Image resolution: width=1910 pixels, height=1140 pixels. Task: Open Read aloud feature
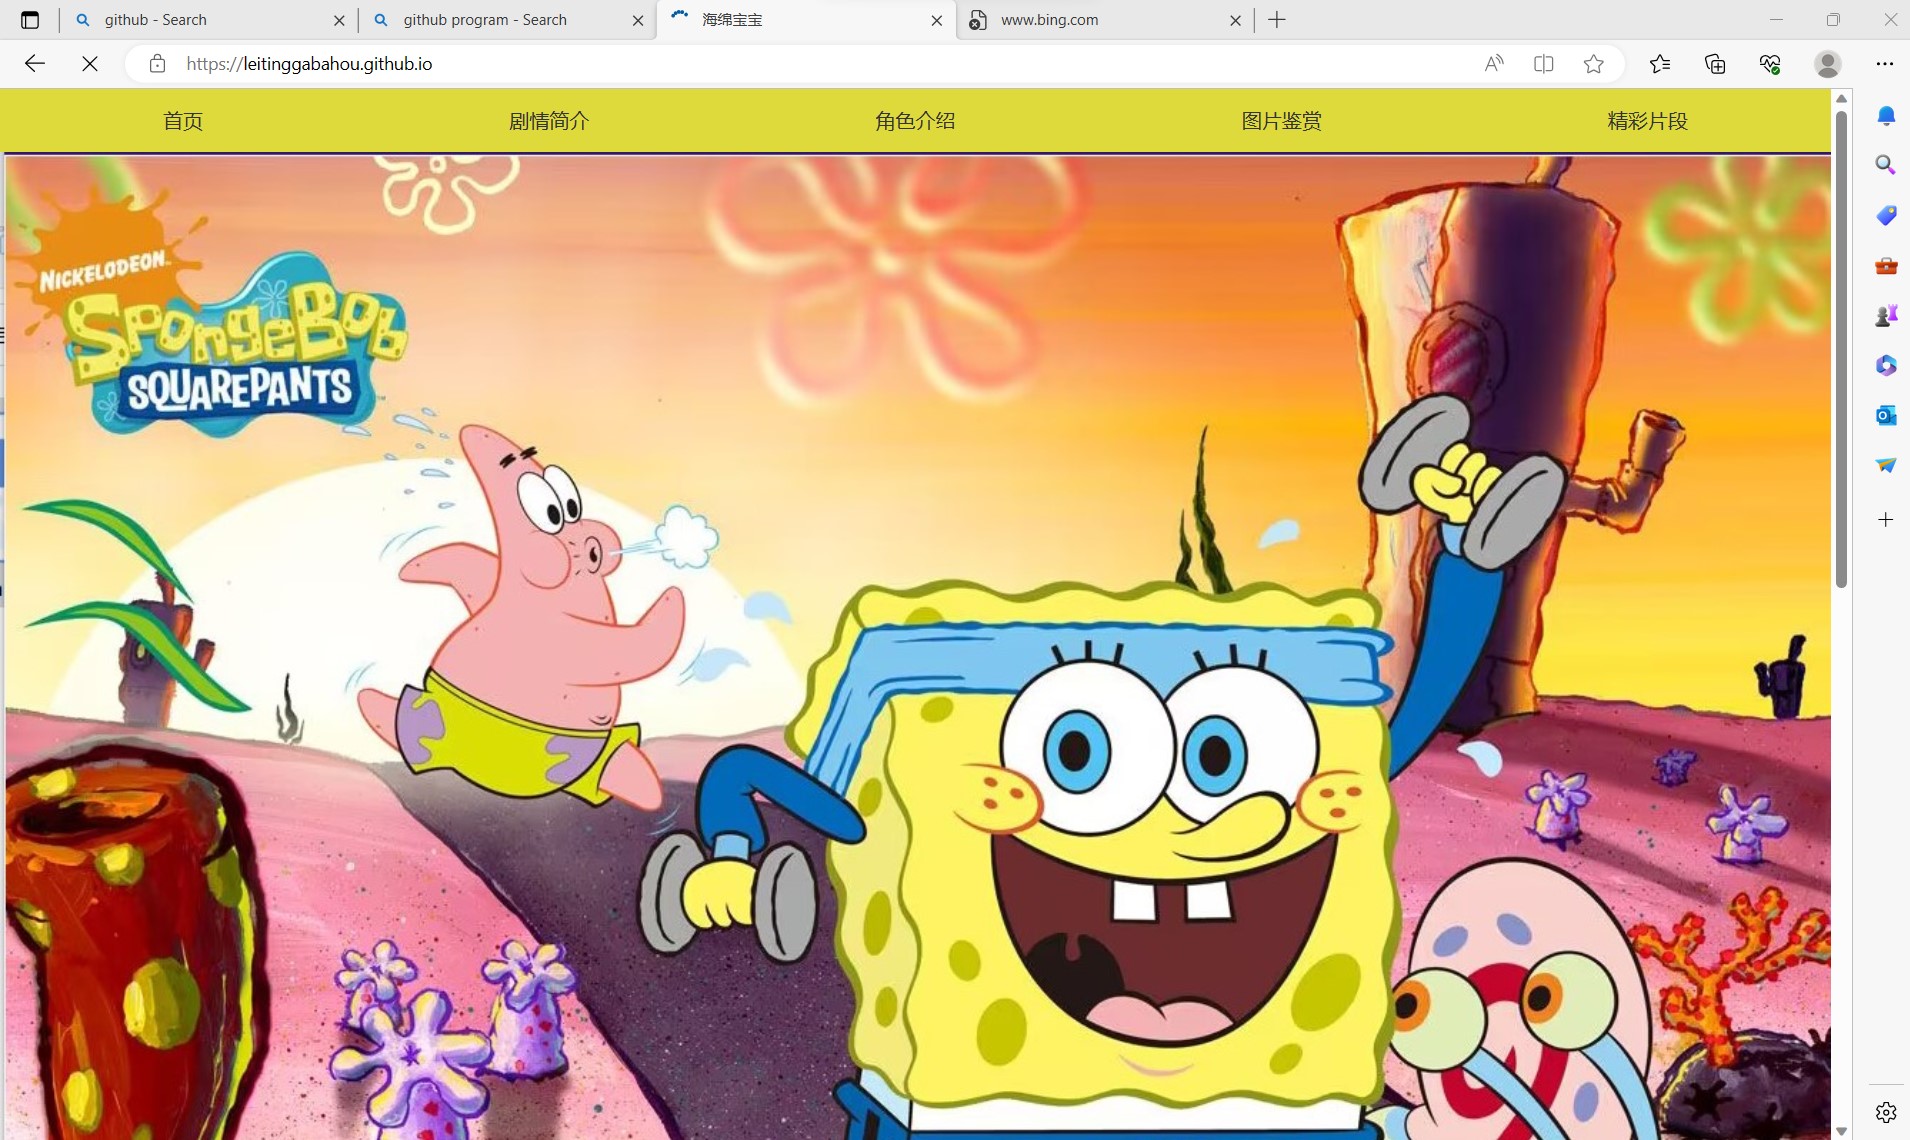click(1494, 64)
